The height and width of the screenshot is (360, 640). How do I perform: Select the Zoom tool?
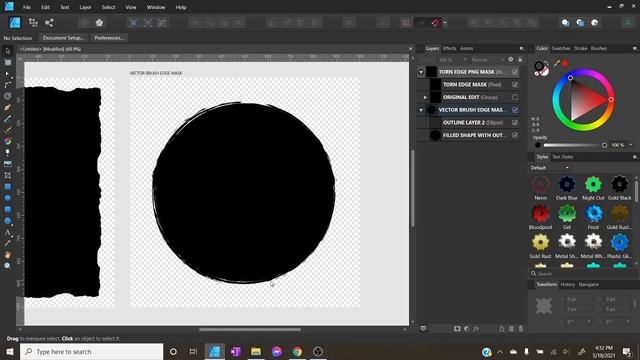pyautogui.click(x=8, y=266)
